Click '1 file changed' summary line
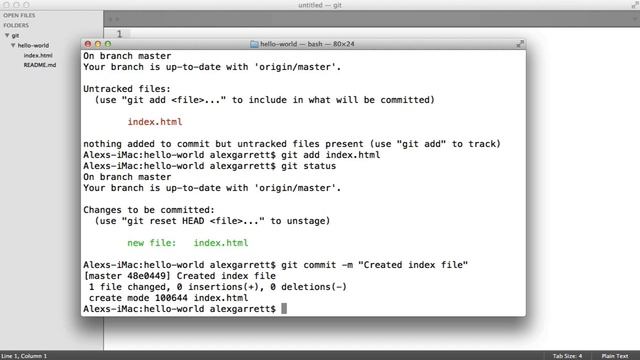Image resolution: width=640 pixels, height=360 pixels. coord(218,287)
